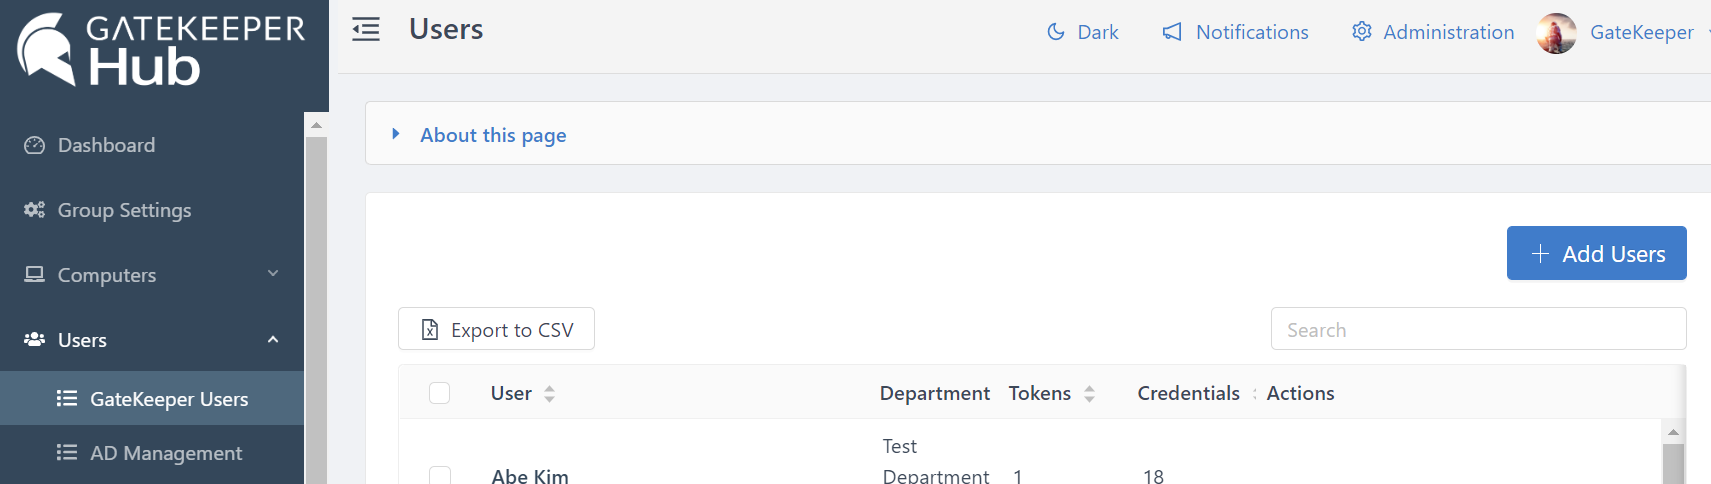Export the user list to CSV
1711x484 pixels.
pos(496,329)
